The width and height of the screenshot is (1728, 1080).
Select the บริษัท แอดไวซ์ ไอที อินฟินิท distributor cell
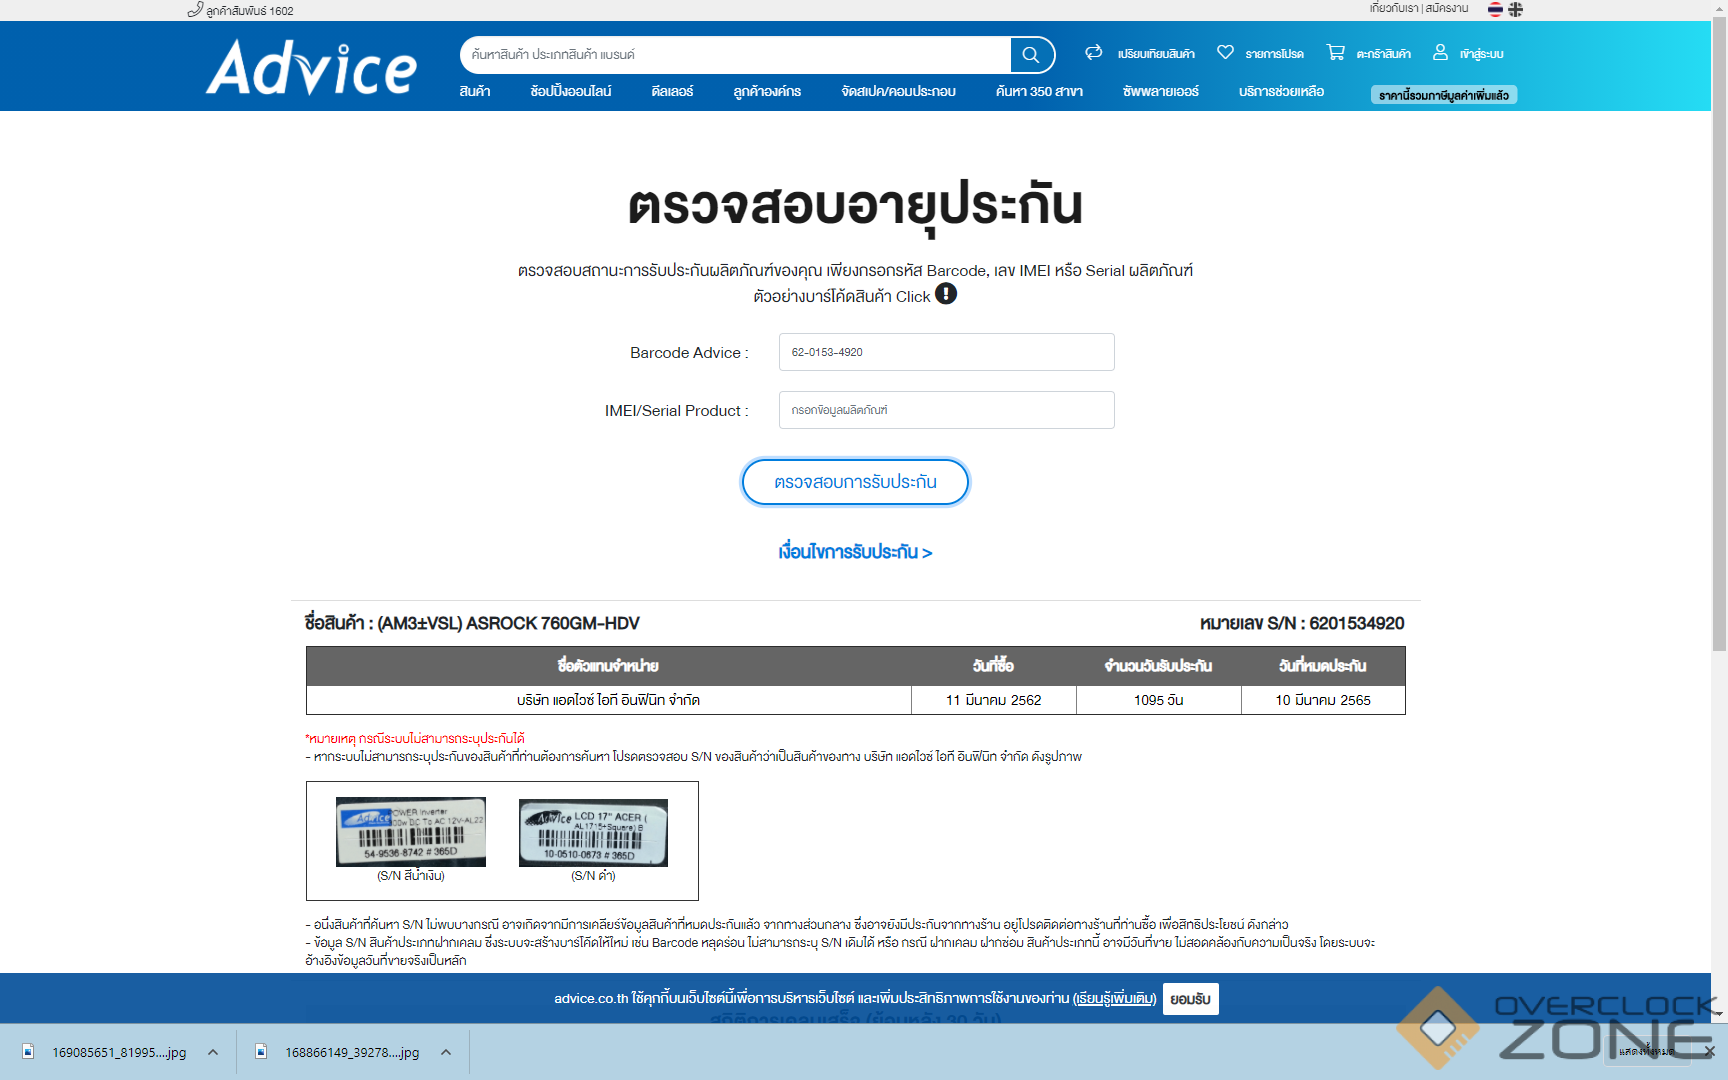(609, 700)
